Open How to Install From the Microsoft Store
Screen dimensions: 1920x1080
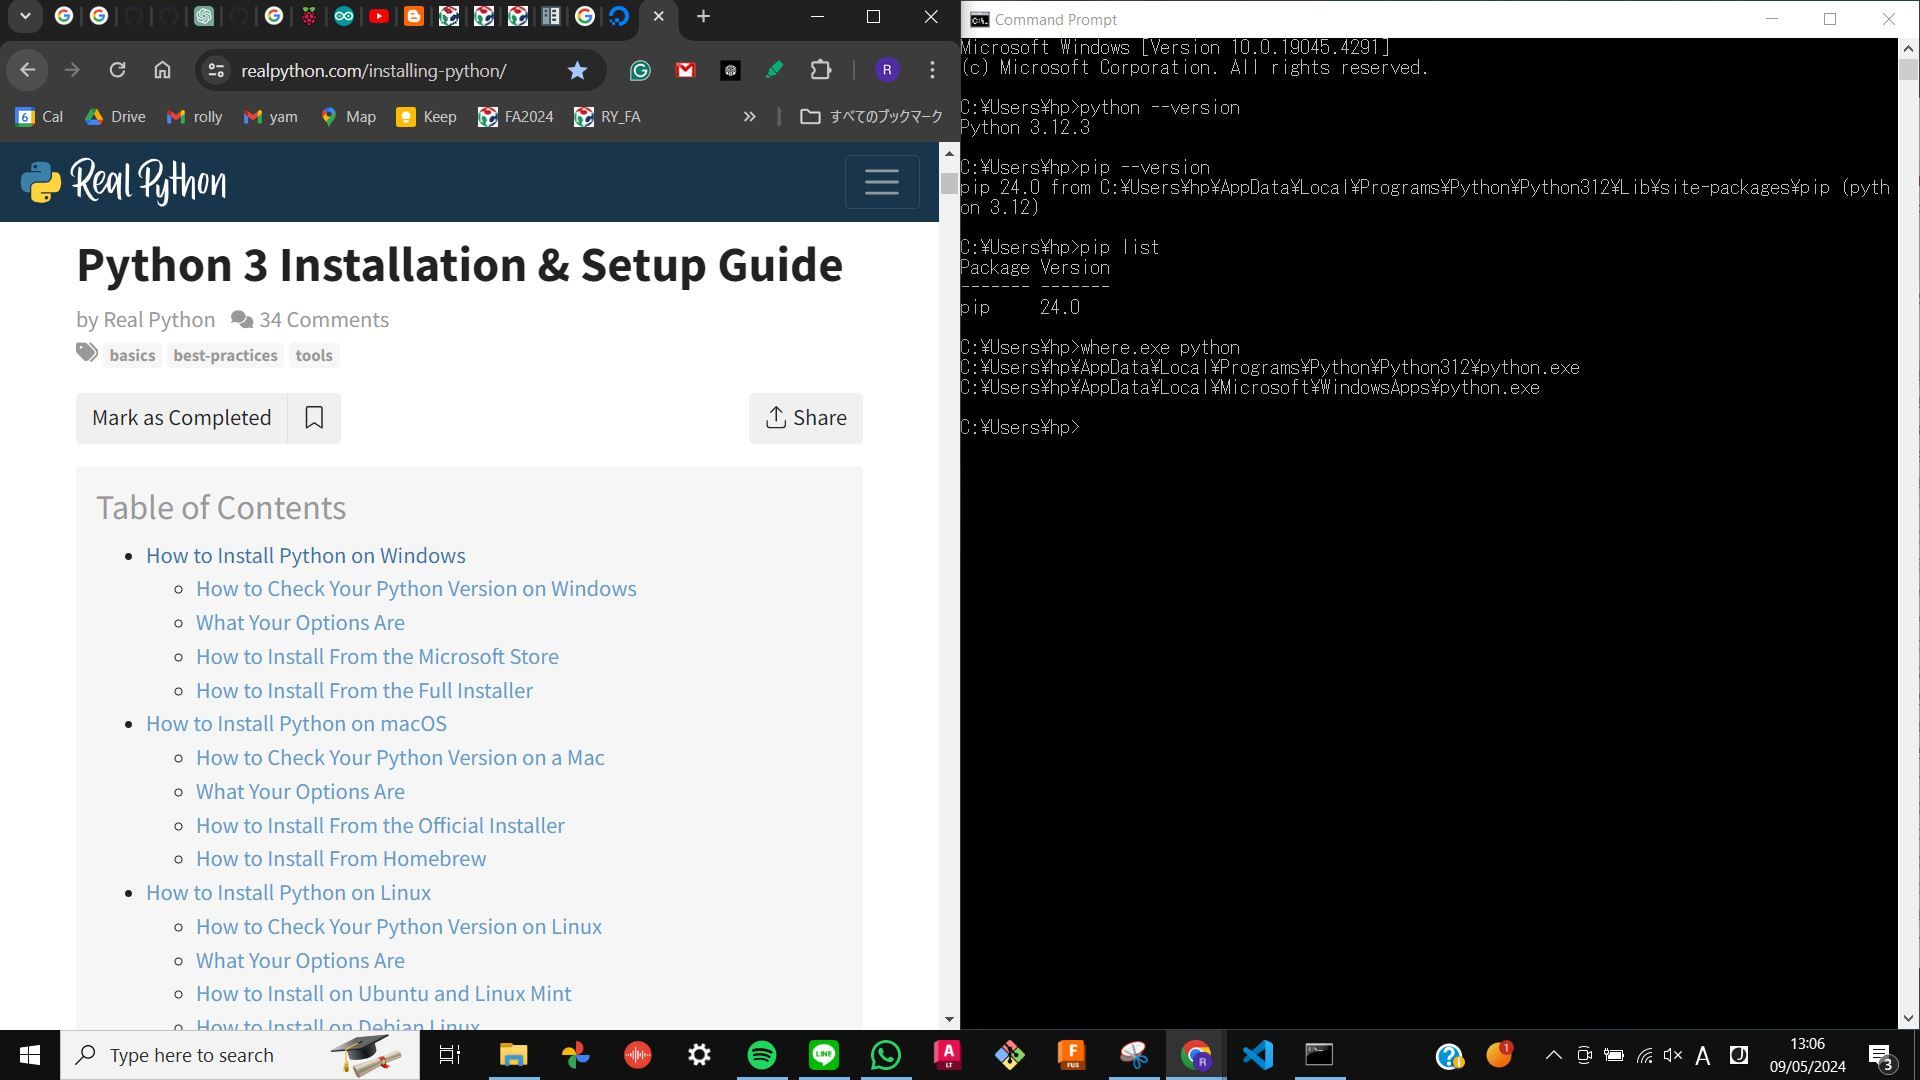pos(377,657)
